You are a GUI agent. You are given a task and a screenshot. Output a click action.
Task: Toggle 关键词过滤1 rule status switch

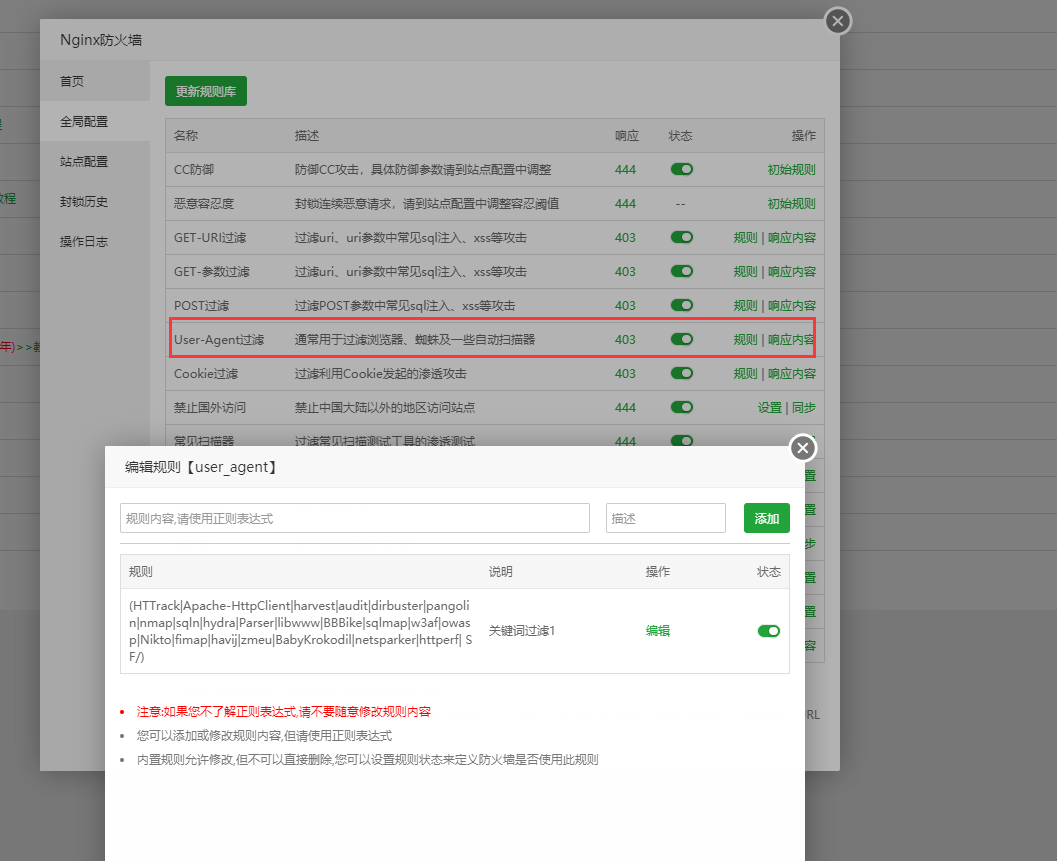pos(768,631)
